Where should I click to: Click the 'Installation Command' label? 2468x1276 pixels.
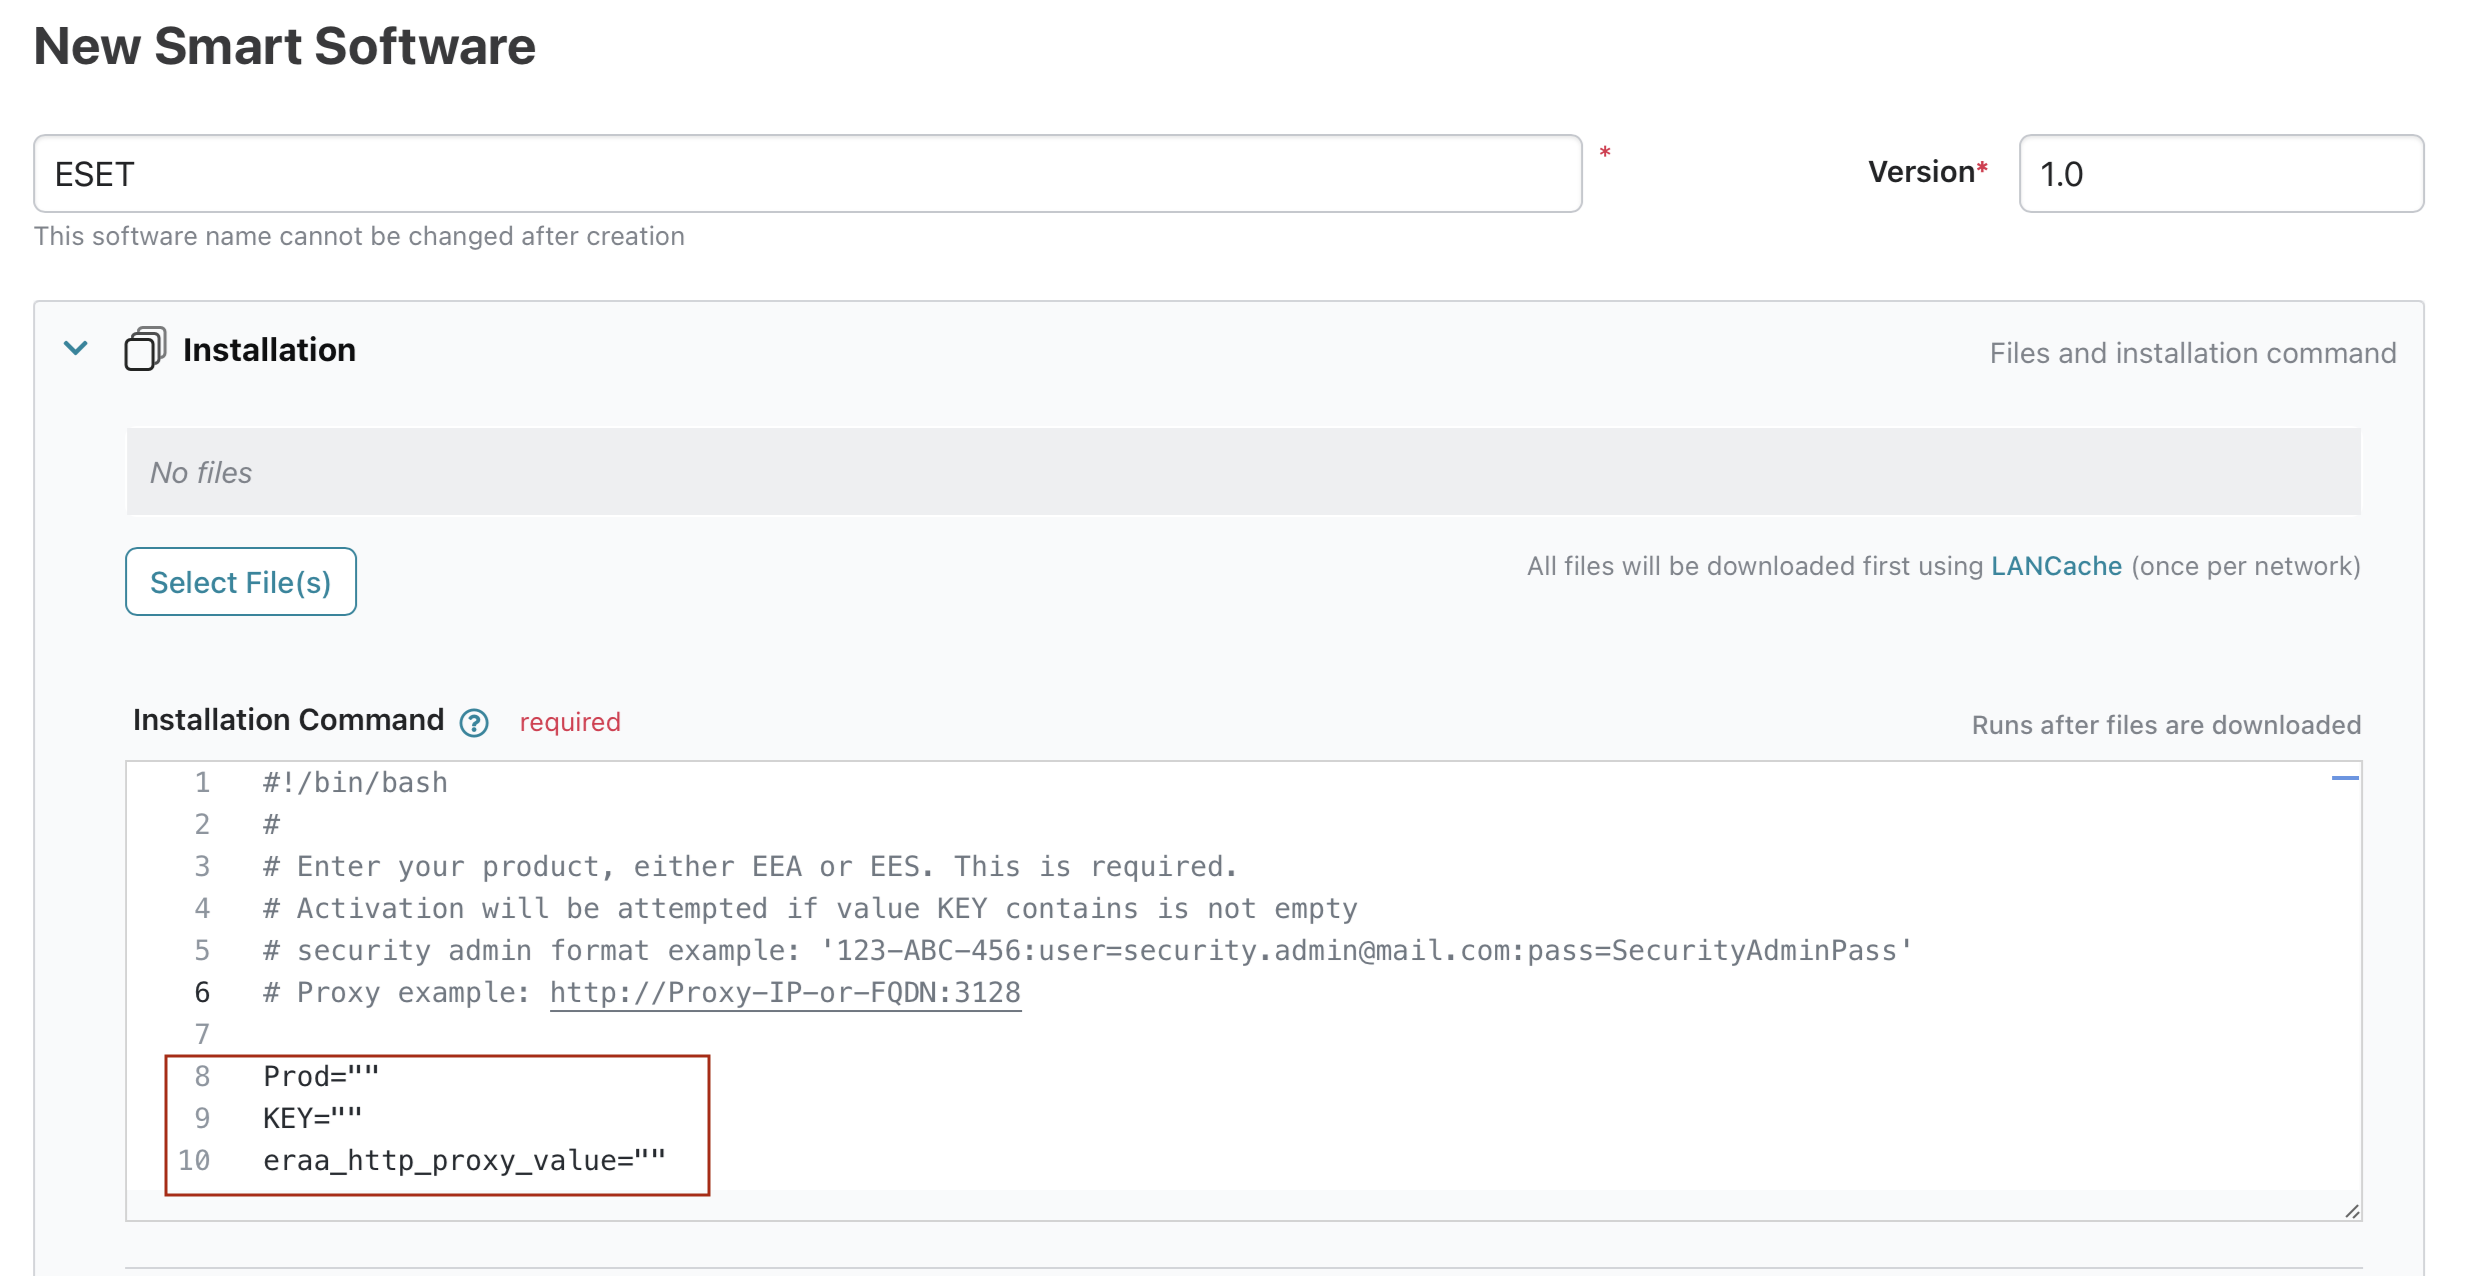tap(288, 720)
